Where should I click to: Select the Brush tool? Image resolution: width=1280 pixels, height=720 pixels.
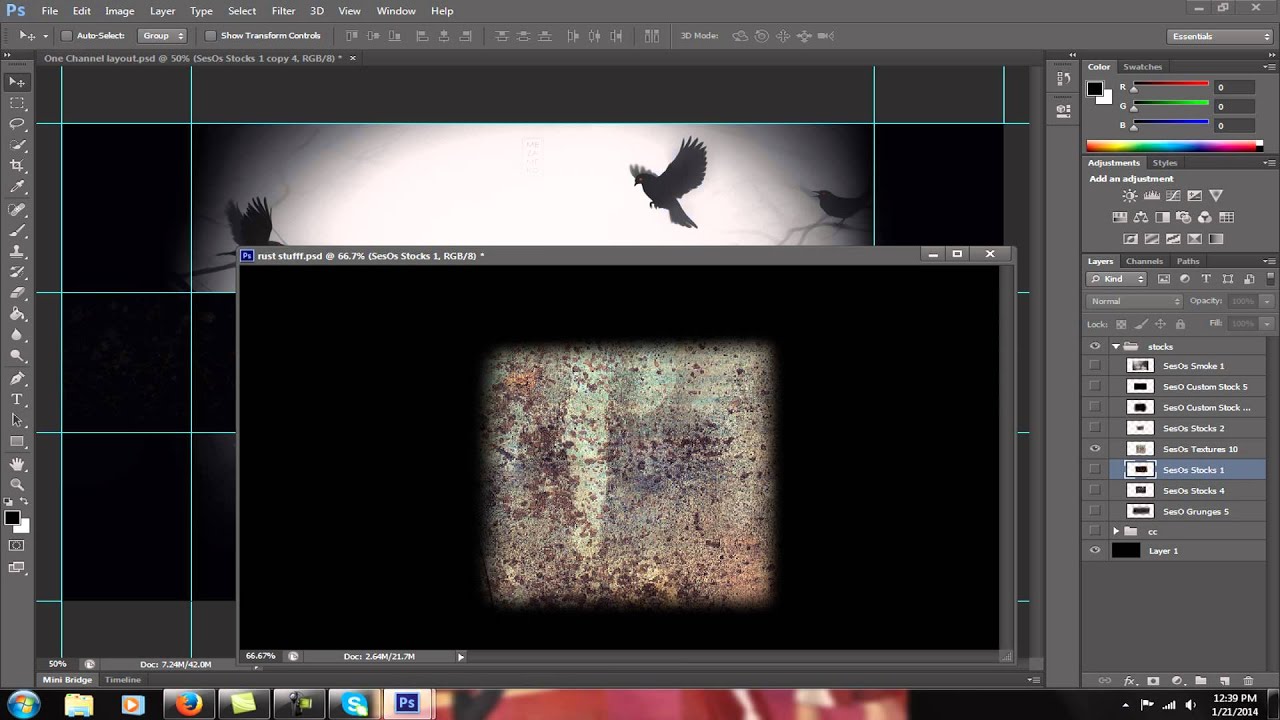pyautogui.click(x=17, y=230)
